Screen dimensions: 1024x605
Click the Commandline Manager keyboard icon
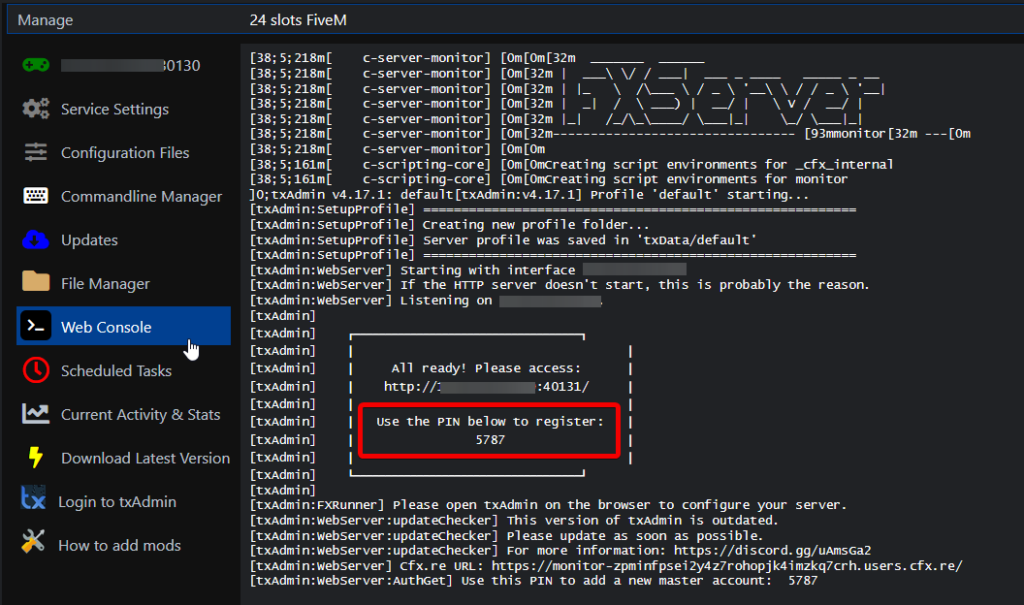[35, 196]
